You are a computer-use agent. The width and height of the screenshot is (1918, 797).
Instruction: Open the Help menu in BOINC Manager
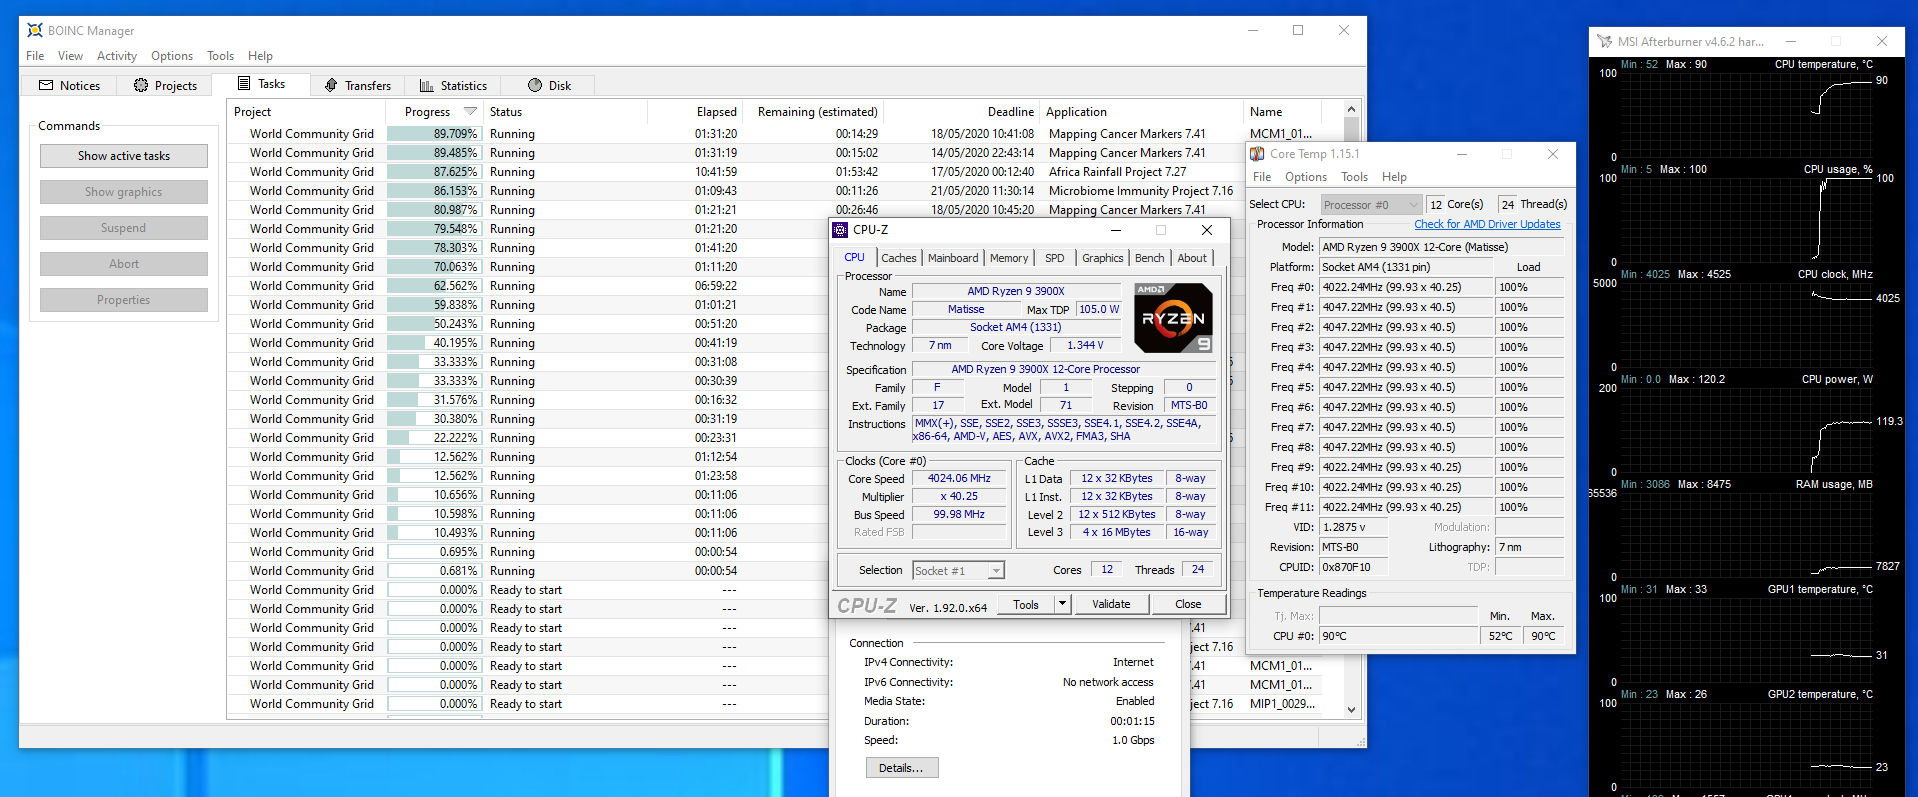[260, 56]
